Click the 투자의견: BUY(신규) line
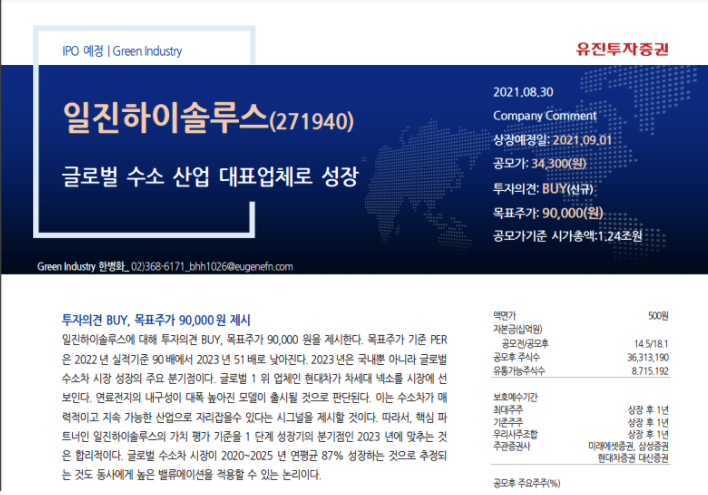Viewport: 708px width, 495px height. tap(543, 188)
